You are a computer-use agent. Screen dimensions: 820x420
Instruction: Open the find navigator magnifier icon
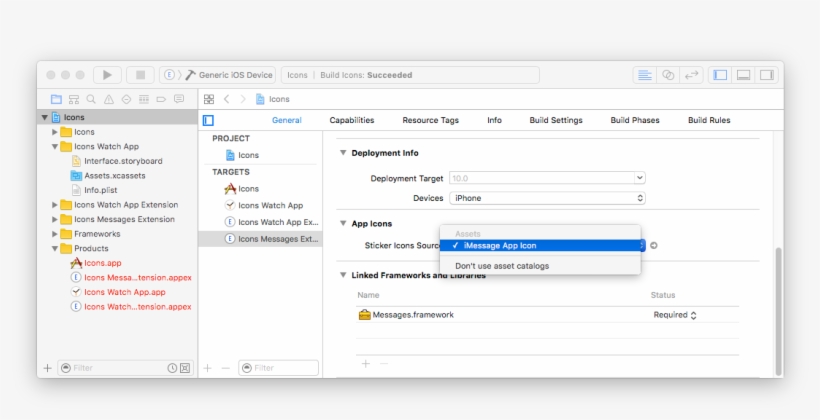pos(91,99)
